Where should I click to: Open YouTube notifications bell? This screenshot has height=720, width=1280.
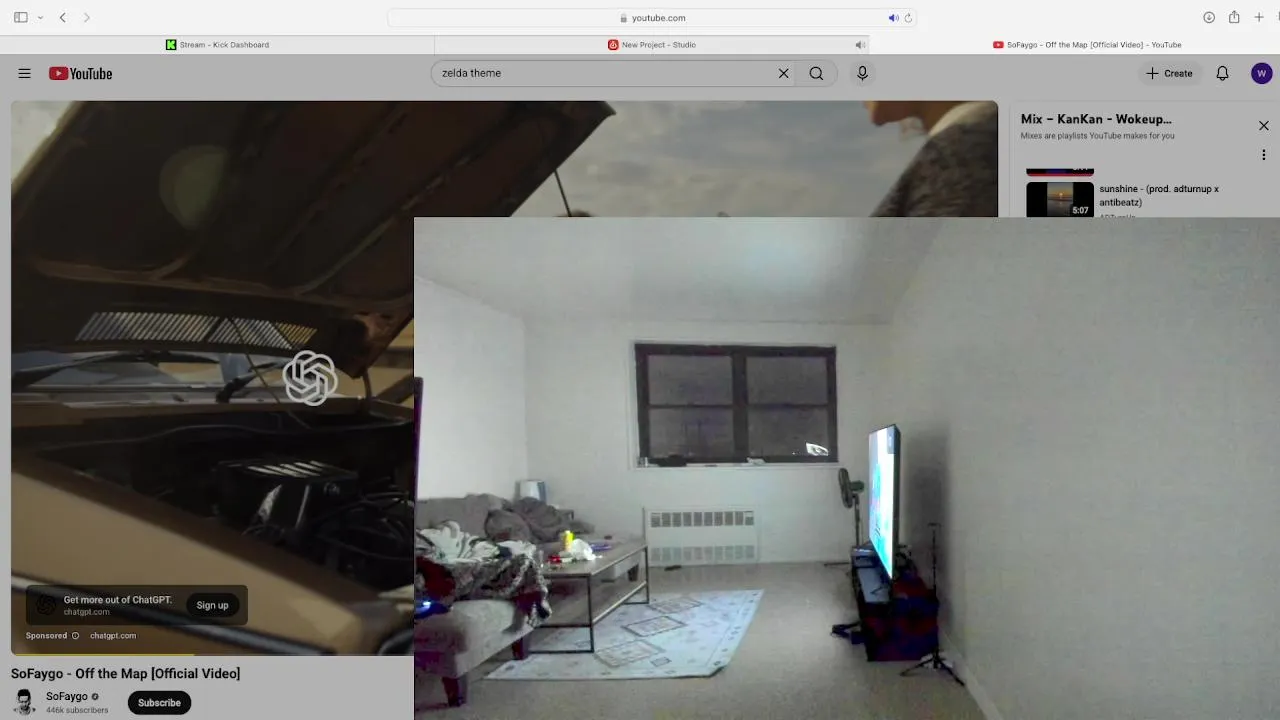(x=1222, y=73)
